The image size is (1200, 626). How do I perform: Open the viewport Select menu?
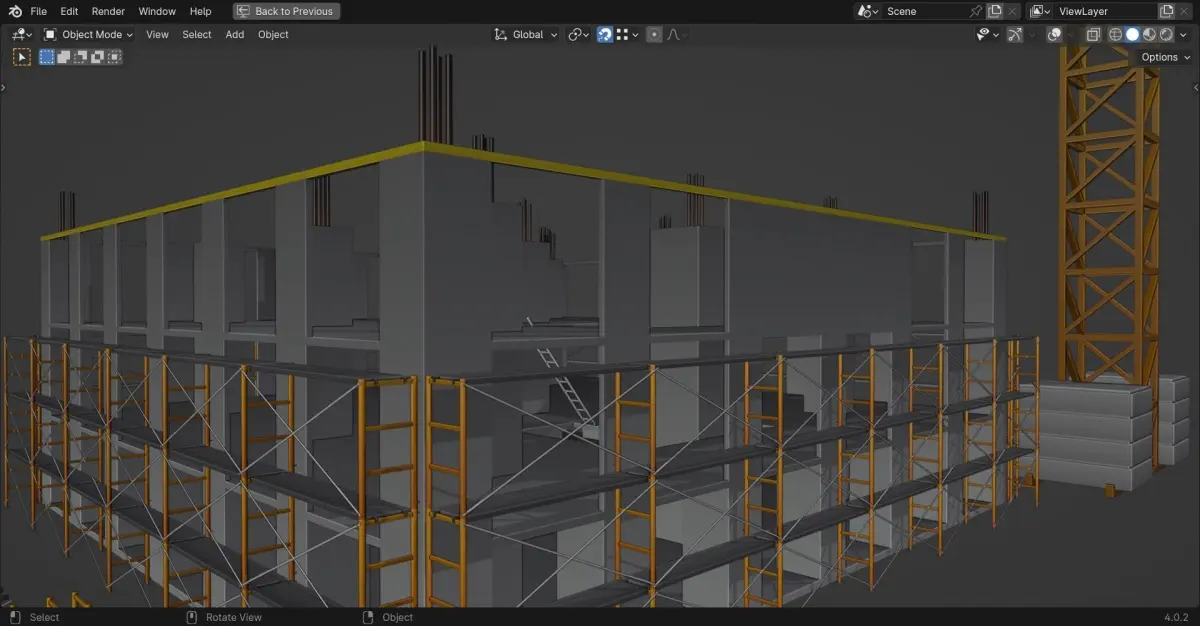[197, 34]
